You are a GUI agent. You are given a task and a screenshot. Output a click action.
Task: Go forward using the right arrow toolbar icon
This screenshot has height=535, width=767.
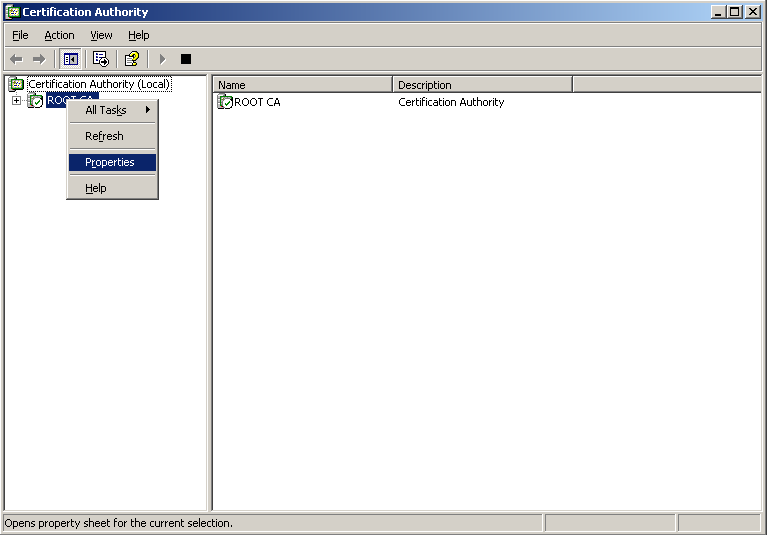click(x=39, y=59)
